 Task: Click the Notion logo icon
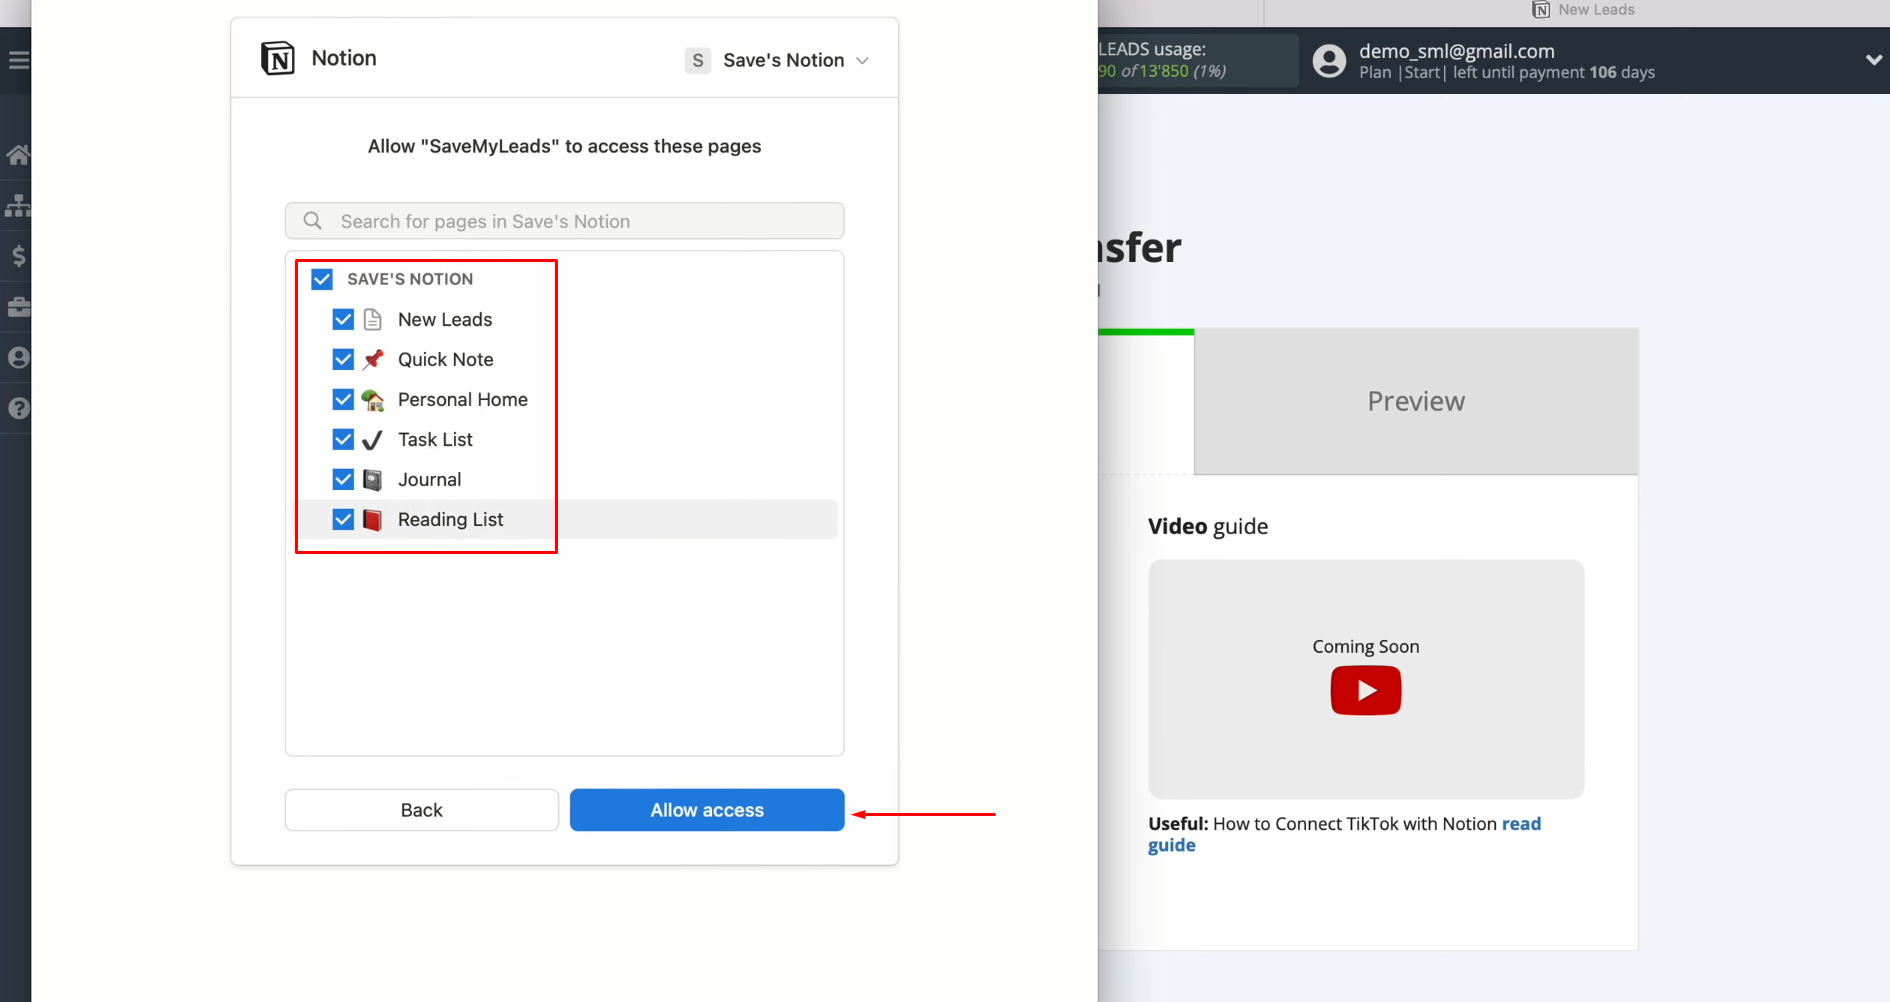[x=278, y=59]
